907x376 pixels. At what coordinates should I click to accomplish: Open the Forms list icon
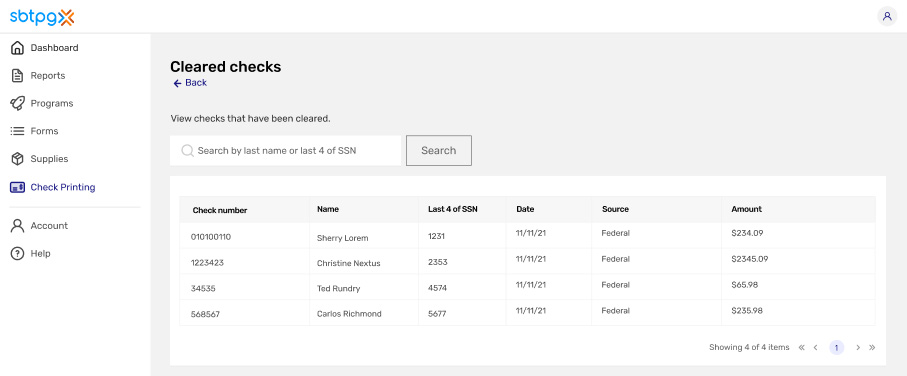[17, 131]
